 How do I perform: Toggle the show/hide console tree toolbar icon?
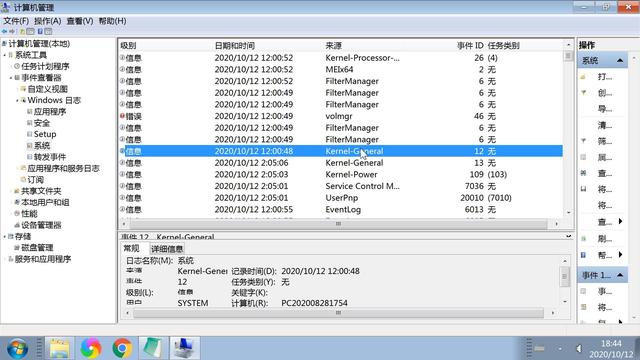coord(30,31)
